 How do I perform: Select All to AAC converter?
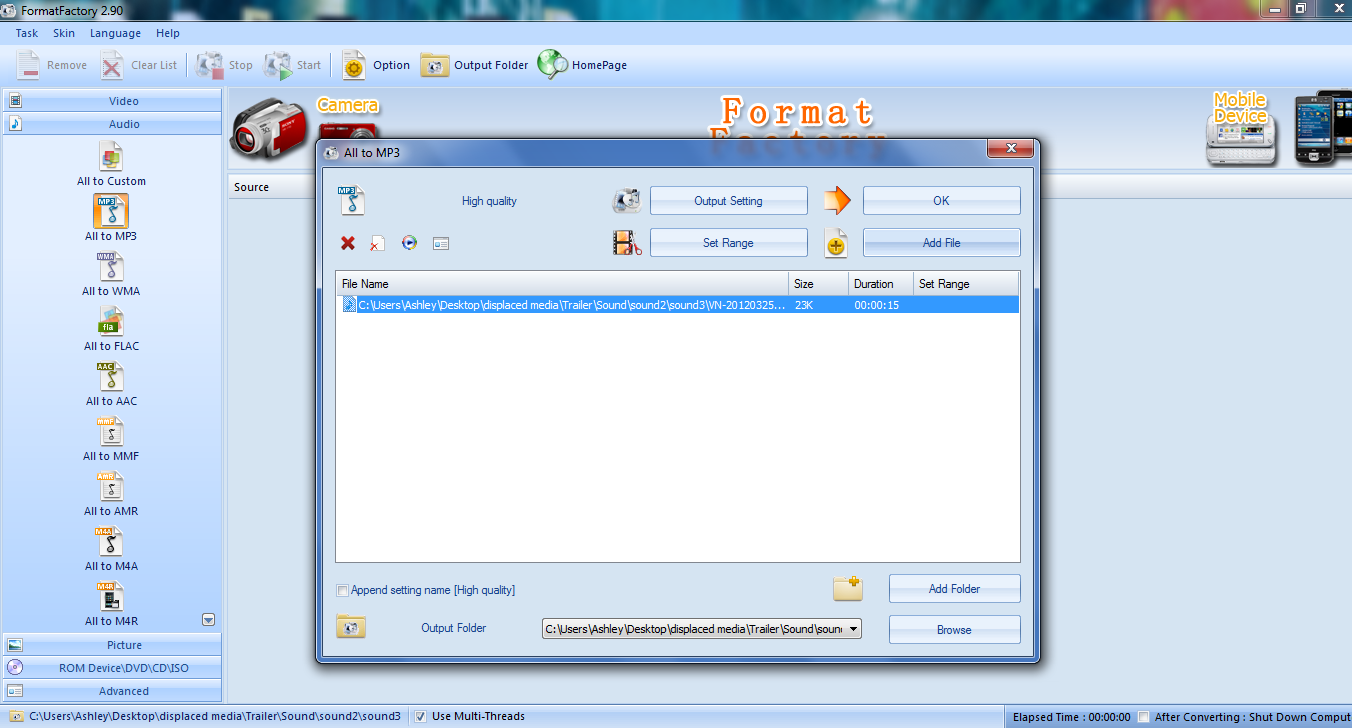111,384
